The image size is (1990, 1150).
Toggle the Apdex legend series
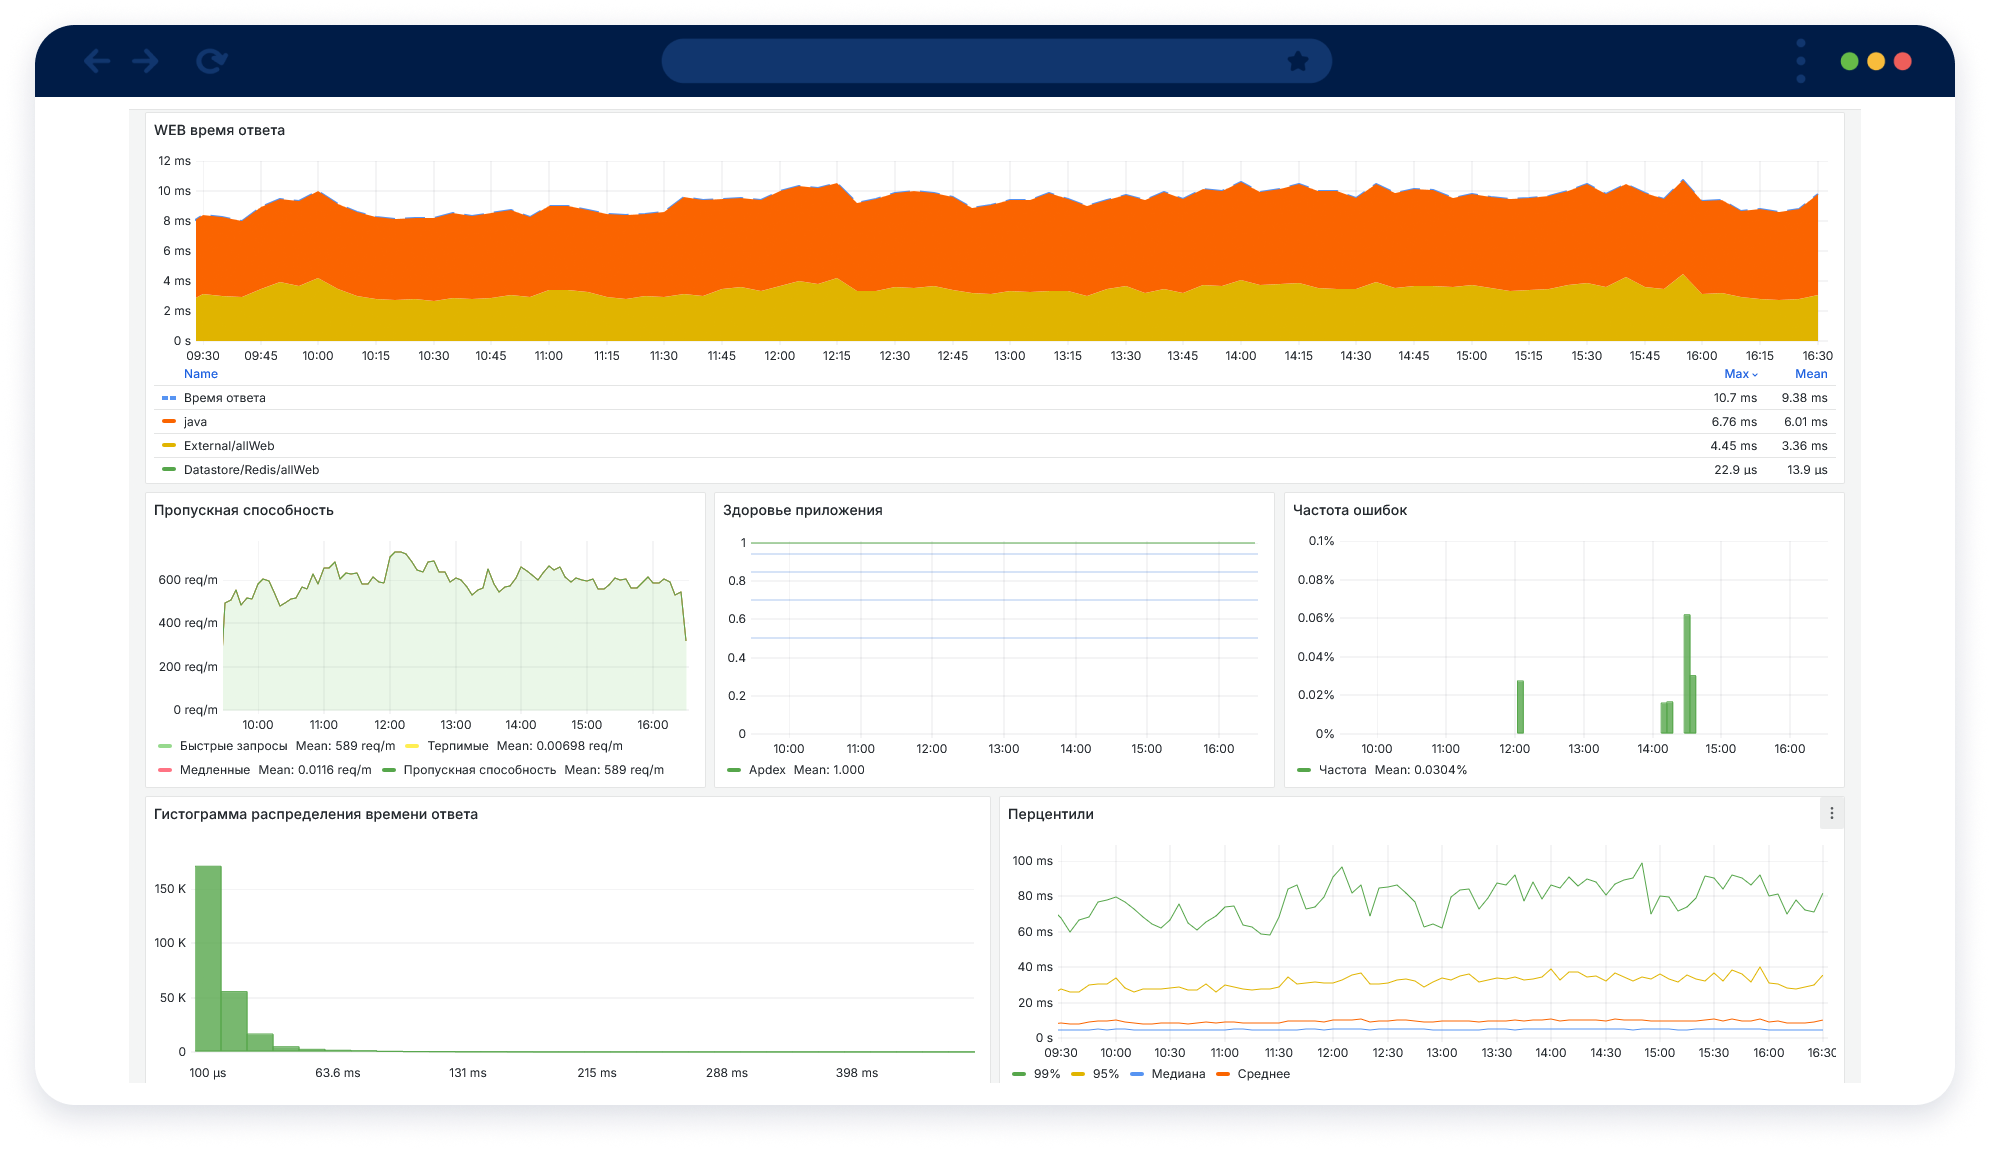point(767,770)
